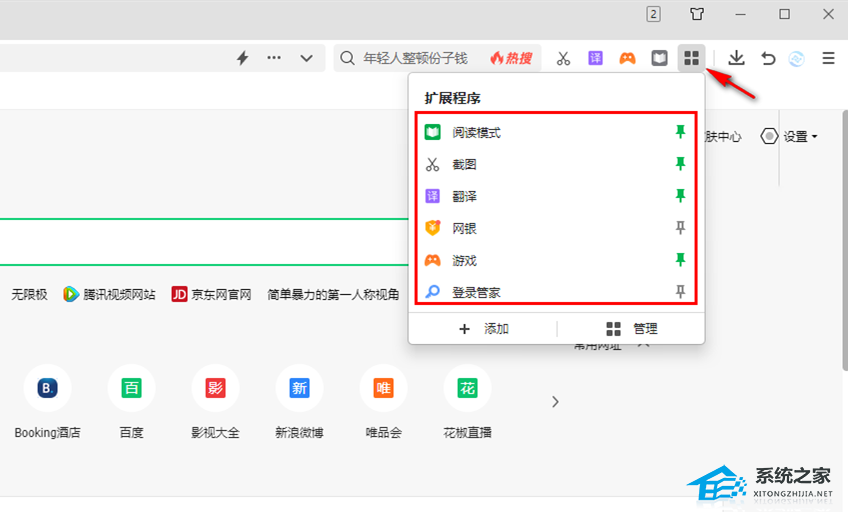Expand the address bar dropdown chevron

click(306, 58)
